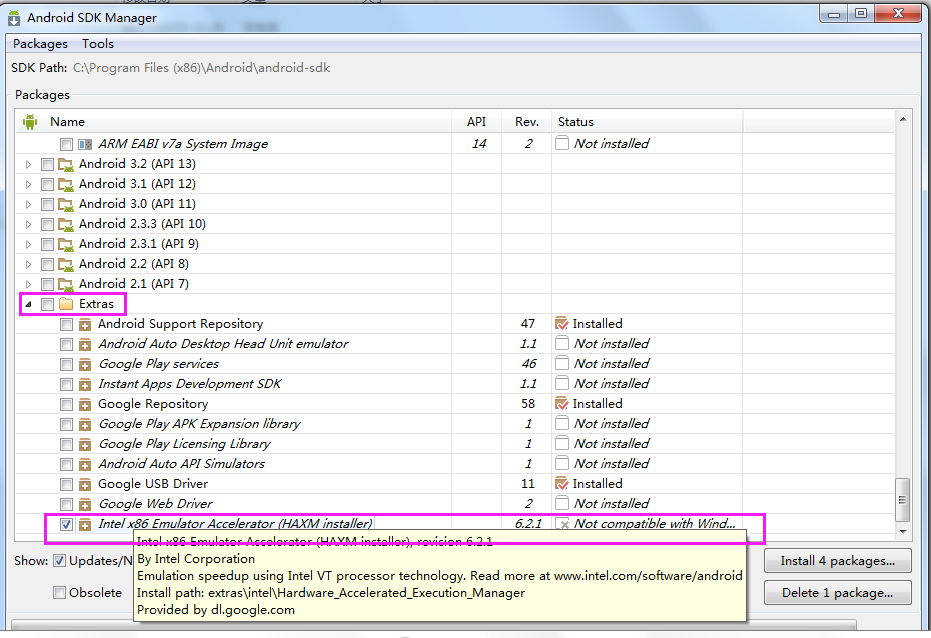Viewport: 931px width, 638px height.
Task: Click the Android Auto Desktop Head Unit package icon
Action: click(85, 345)
